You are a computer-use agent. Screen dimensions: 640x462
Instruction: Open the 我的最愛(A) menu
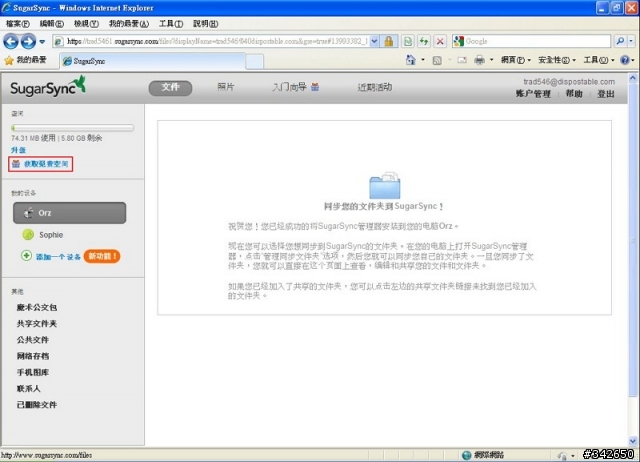click(x=129, y=24)
